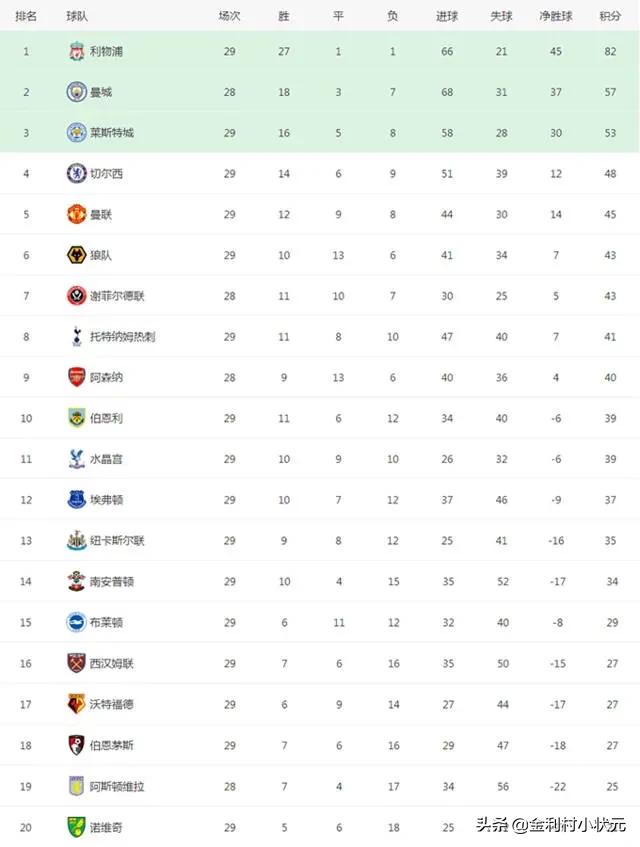Click the West Ham hammers badge
Viewport: 640px width, 847px height.
click(77, 663)
